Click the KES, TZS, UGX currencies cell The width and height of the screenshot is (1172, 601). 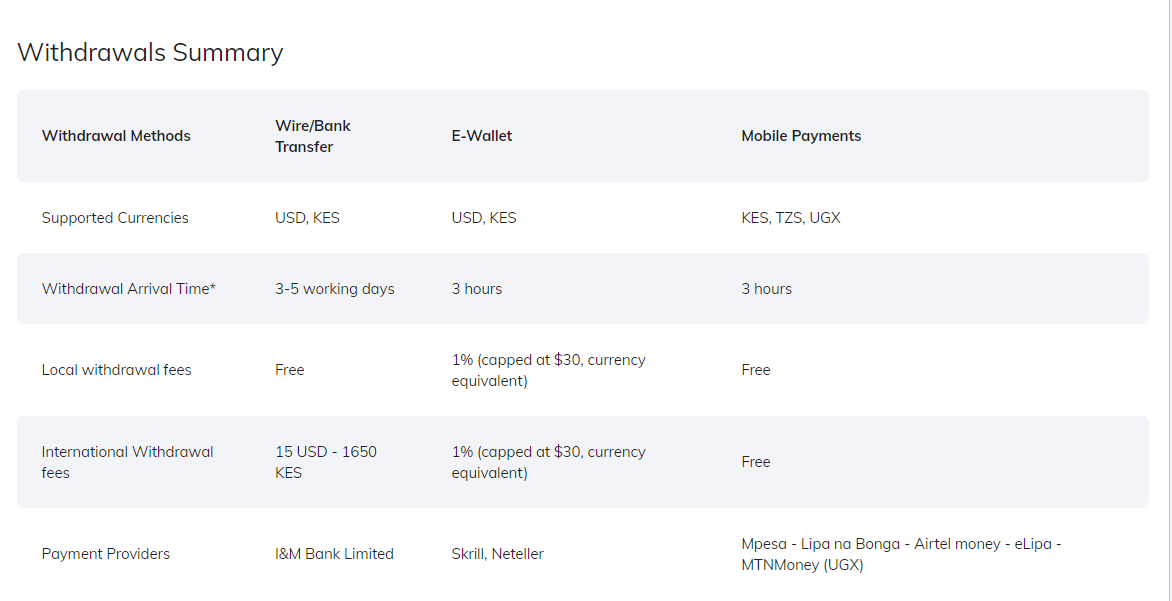point(790,218)
